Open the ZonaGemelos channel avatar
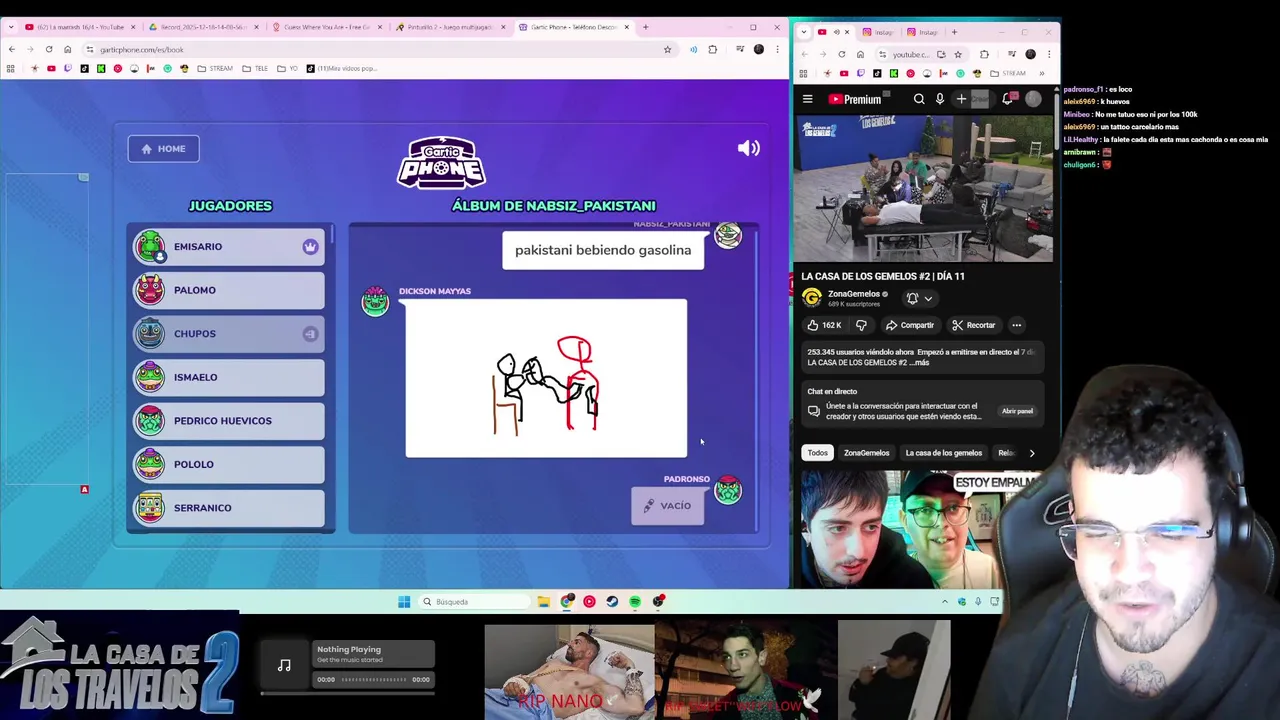Screen dimensions: 1280x720 812,298
